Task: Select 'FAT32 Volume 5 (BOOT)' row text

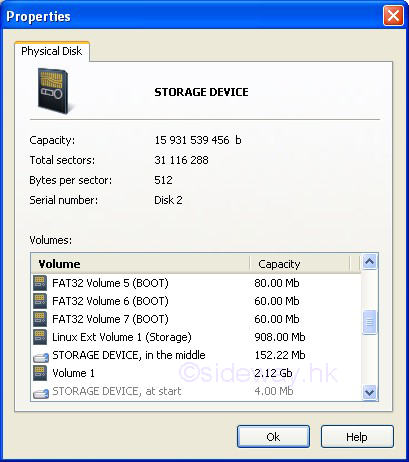Action: coord(110,283)
